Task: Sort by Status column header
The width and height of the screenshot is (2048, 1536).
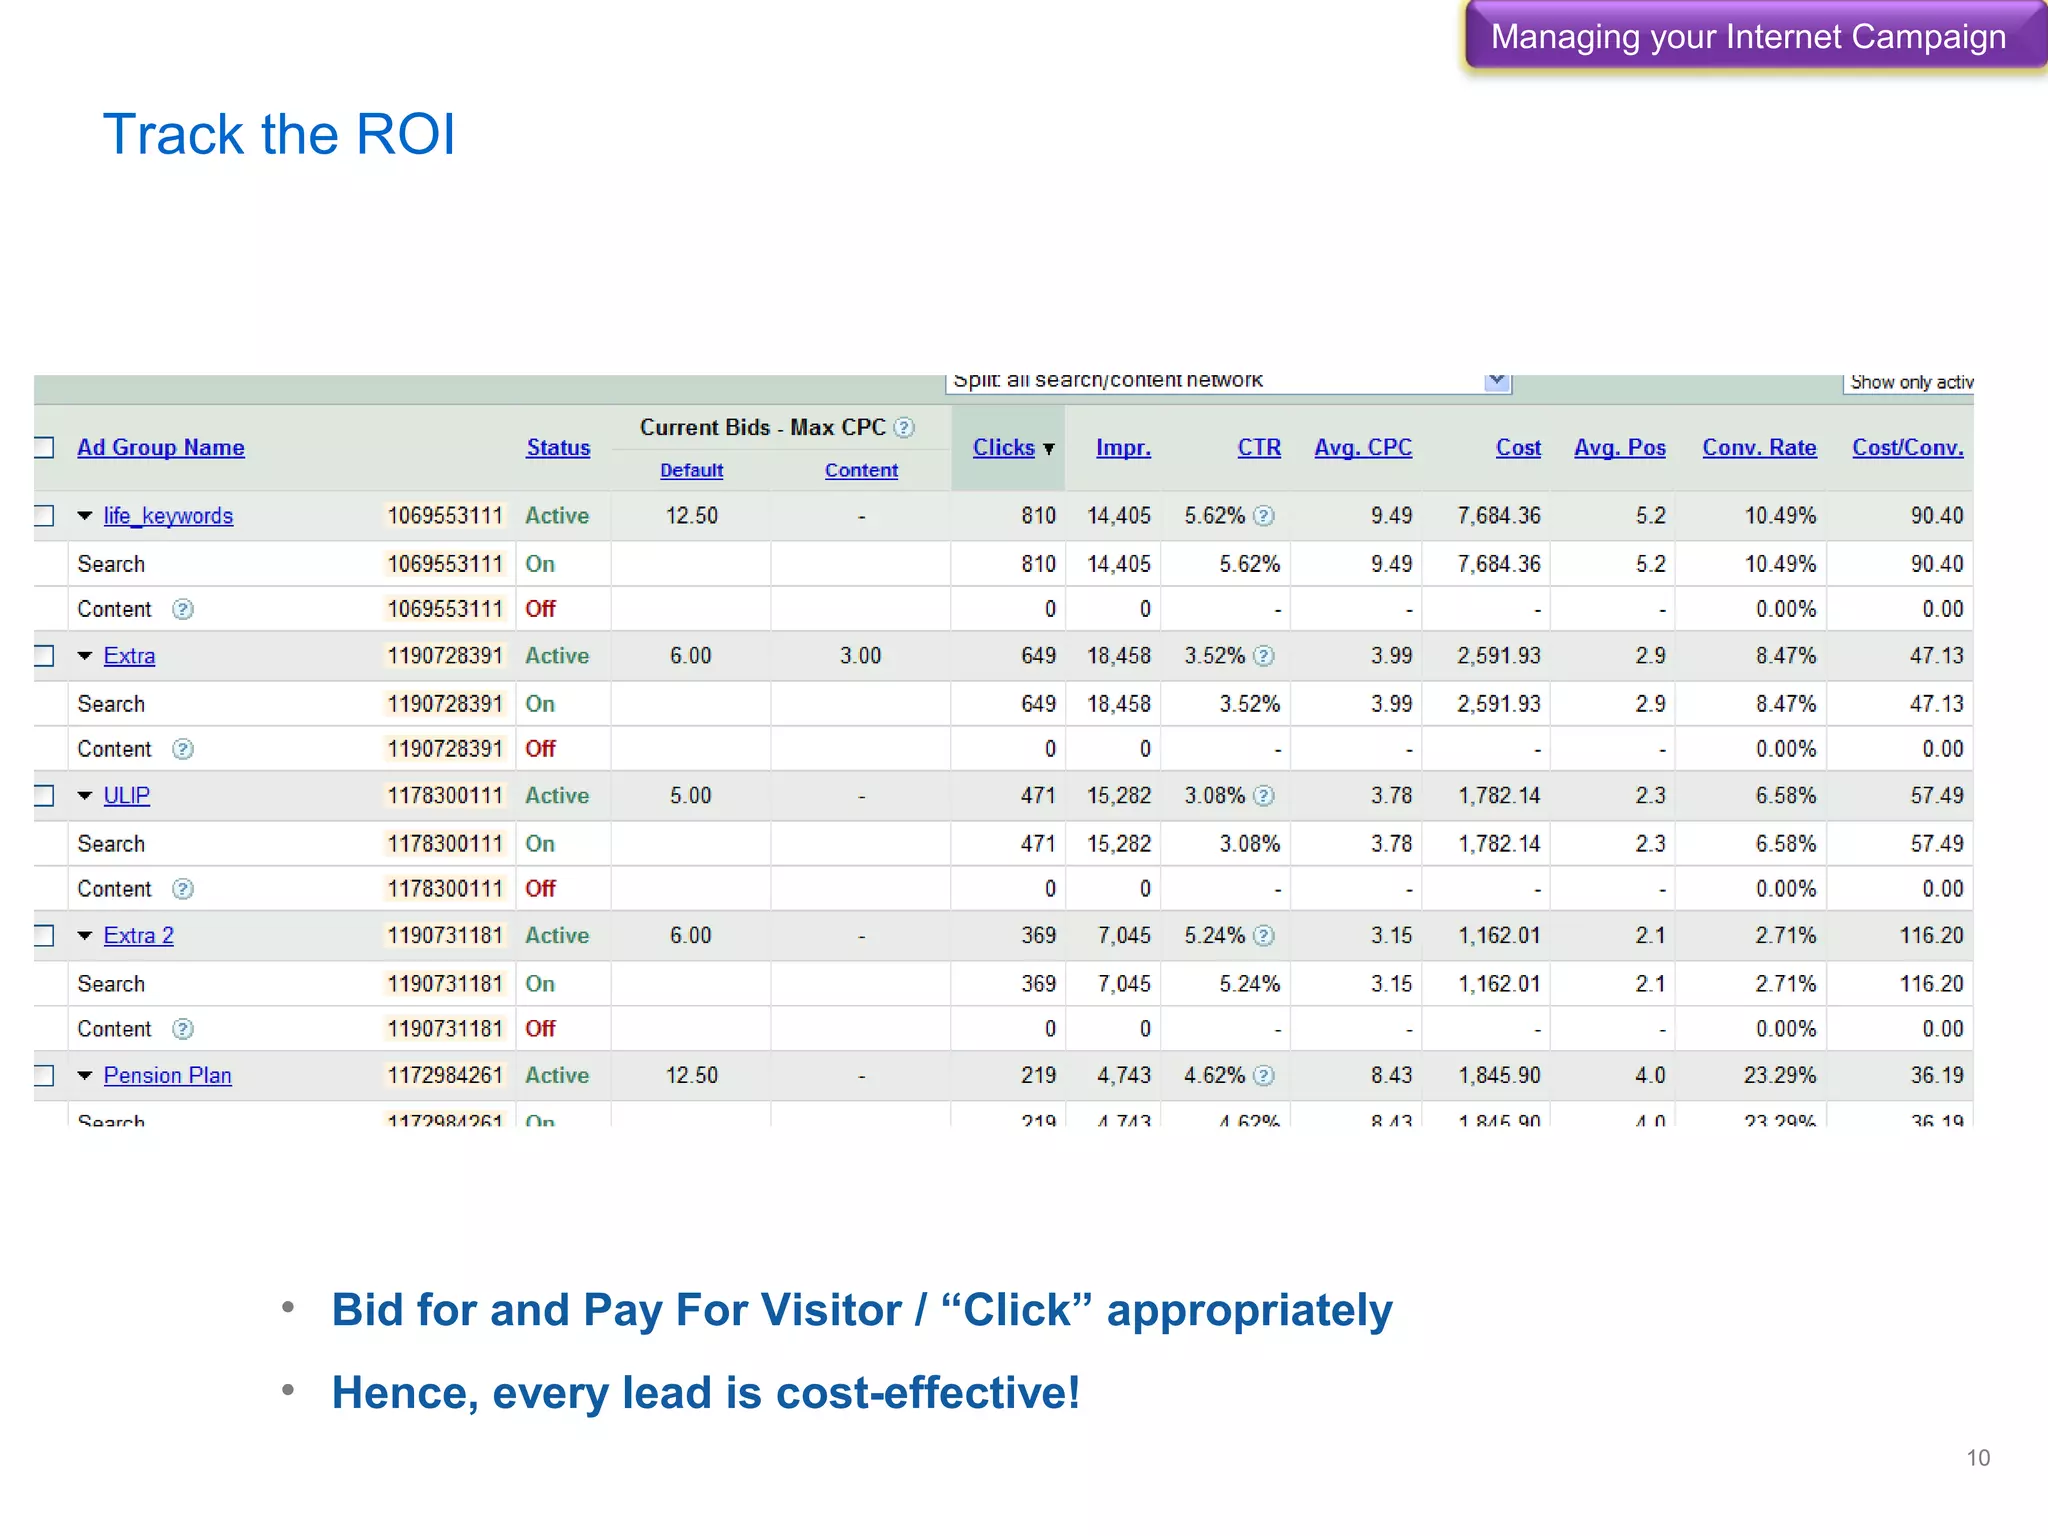Action: (558, 448)
